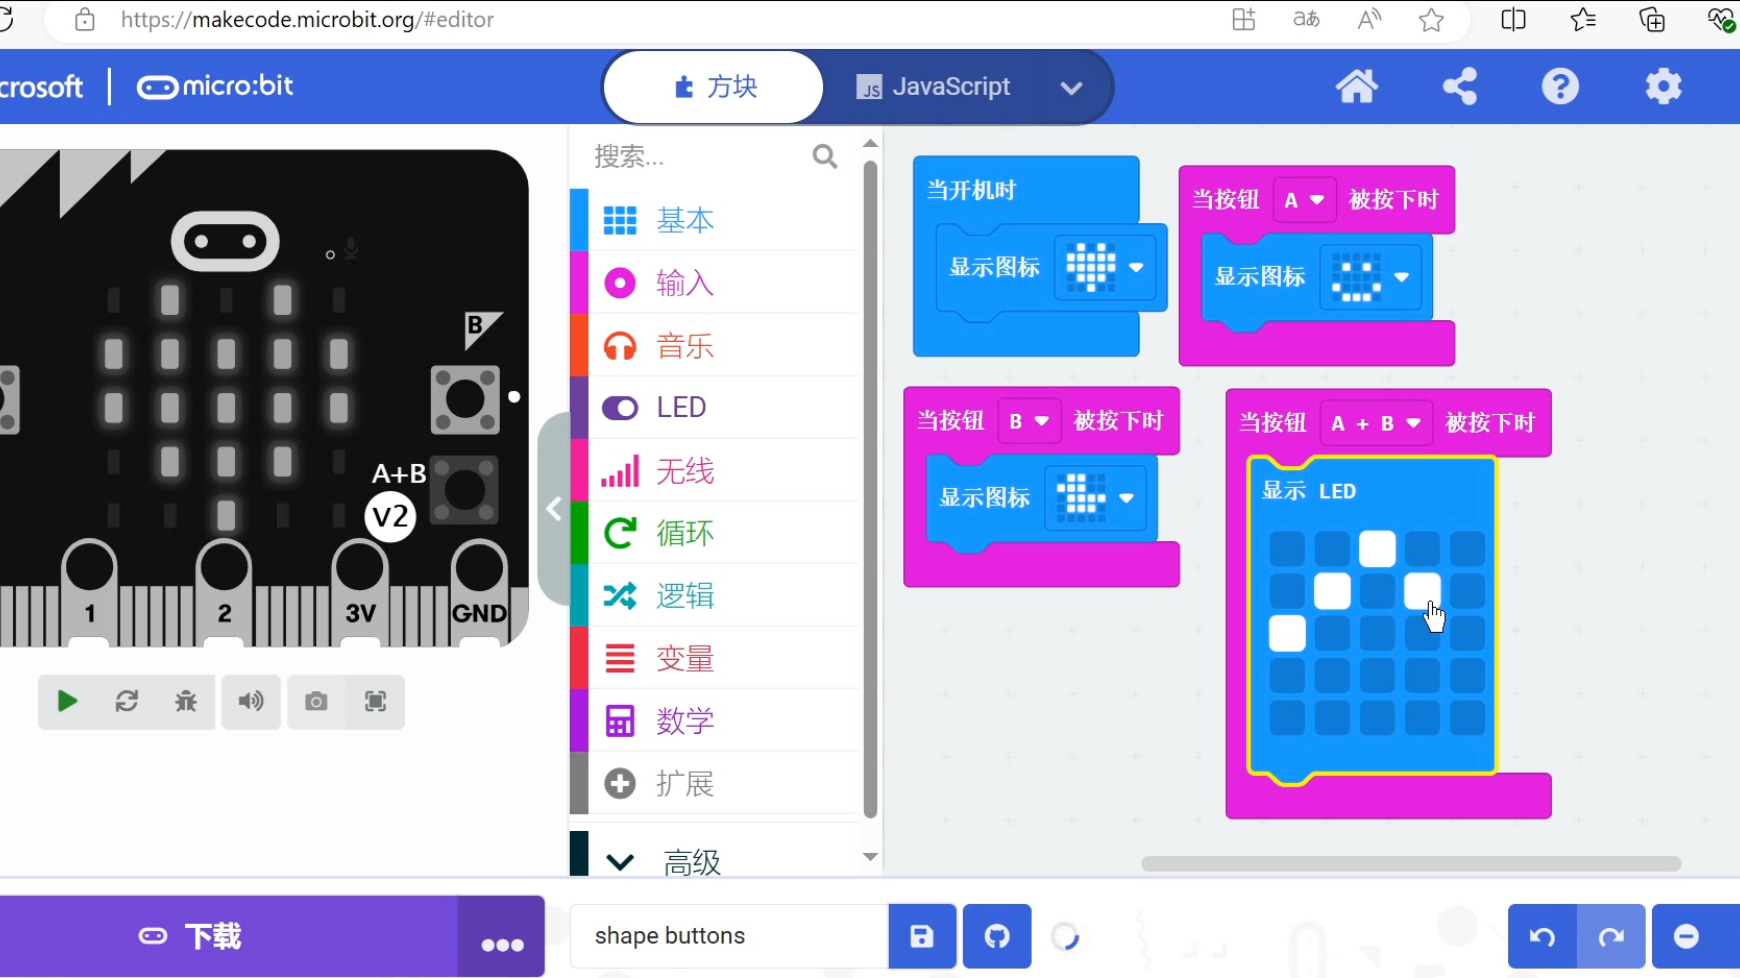Open the micro:bit home page icon
This screenshot has width=1740, height=978.
tap(1356, 87)
